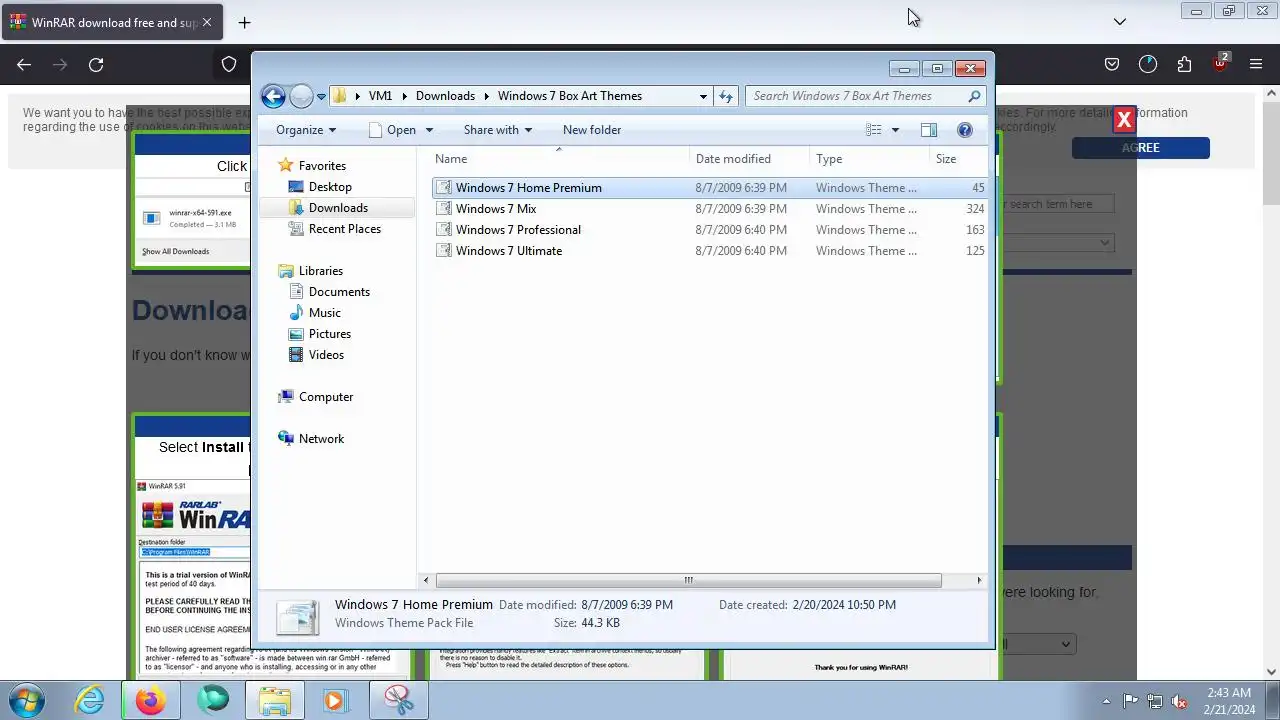Click the Snipping Tool taskbar icon

point(399,701)
